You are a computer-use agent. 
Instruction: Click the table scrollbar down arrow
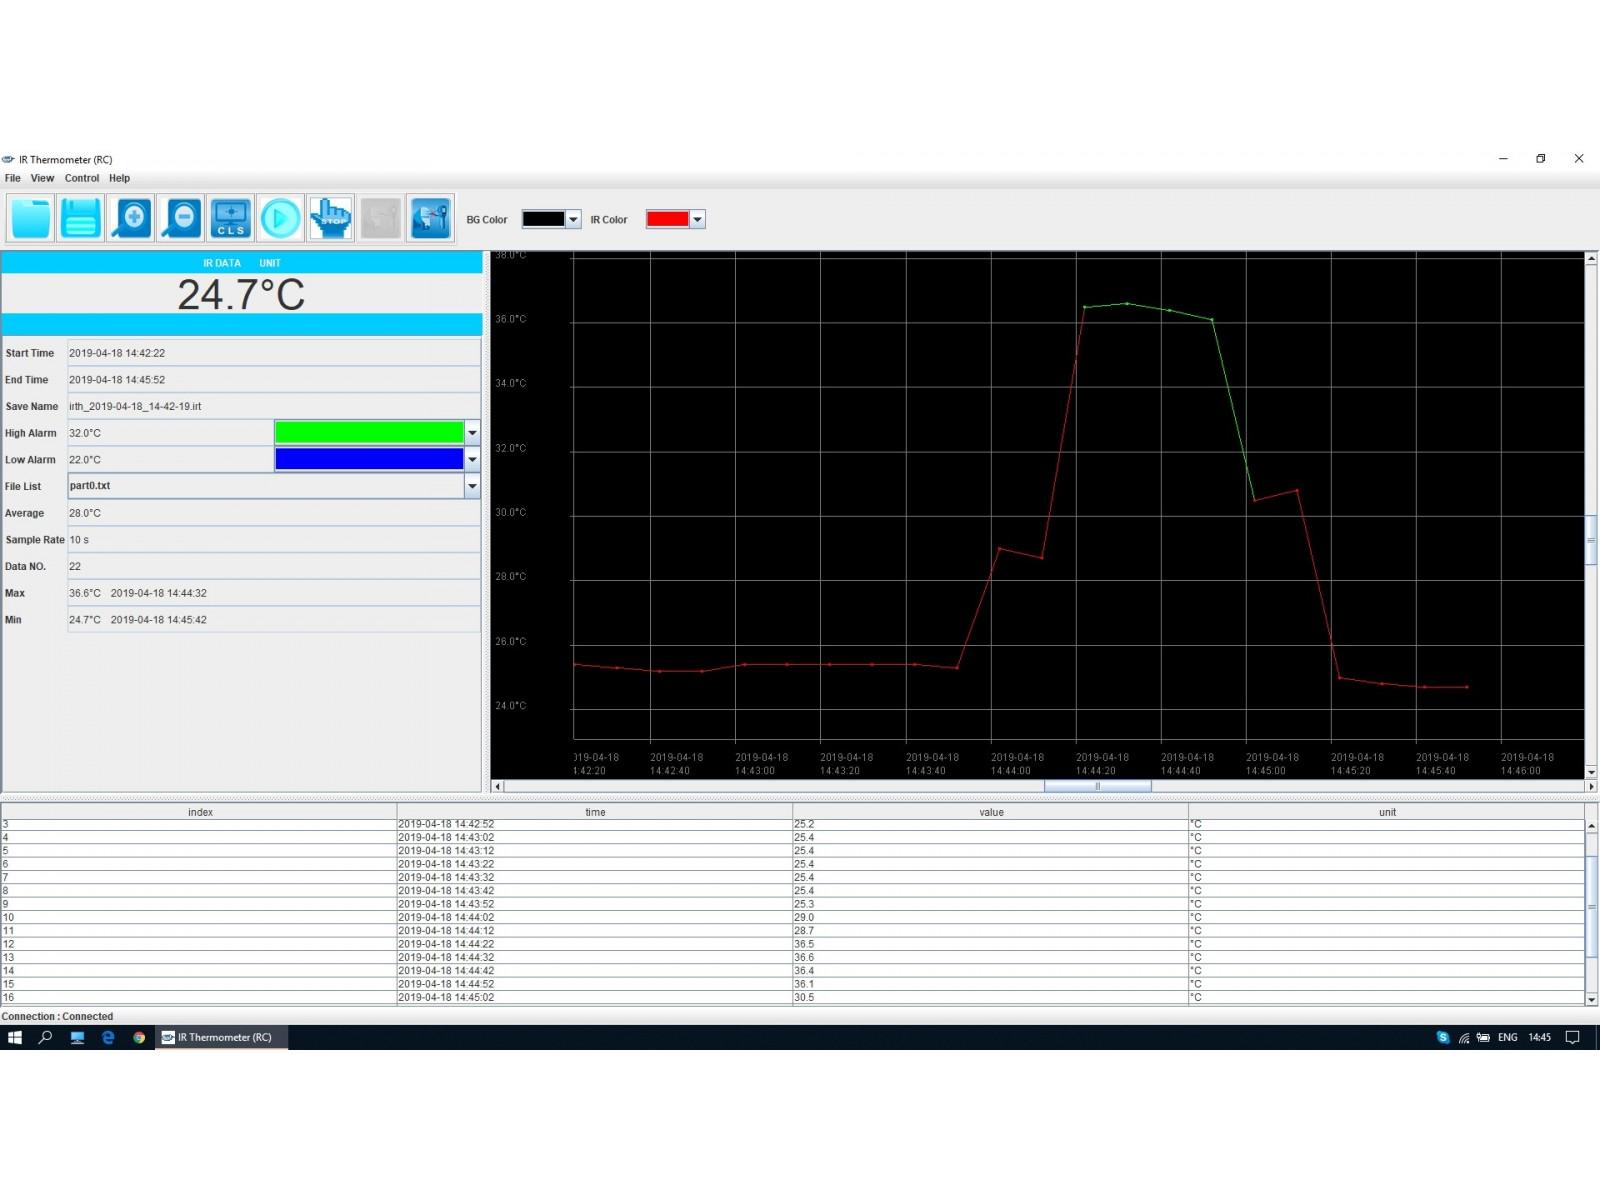(1591, 998)
